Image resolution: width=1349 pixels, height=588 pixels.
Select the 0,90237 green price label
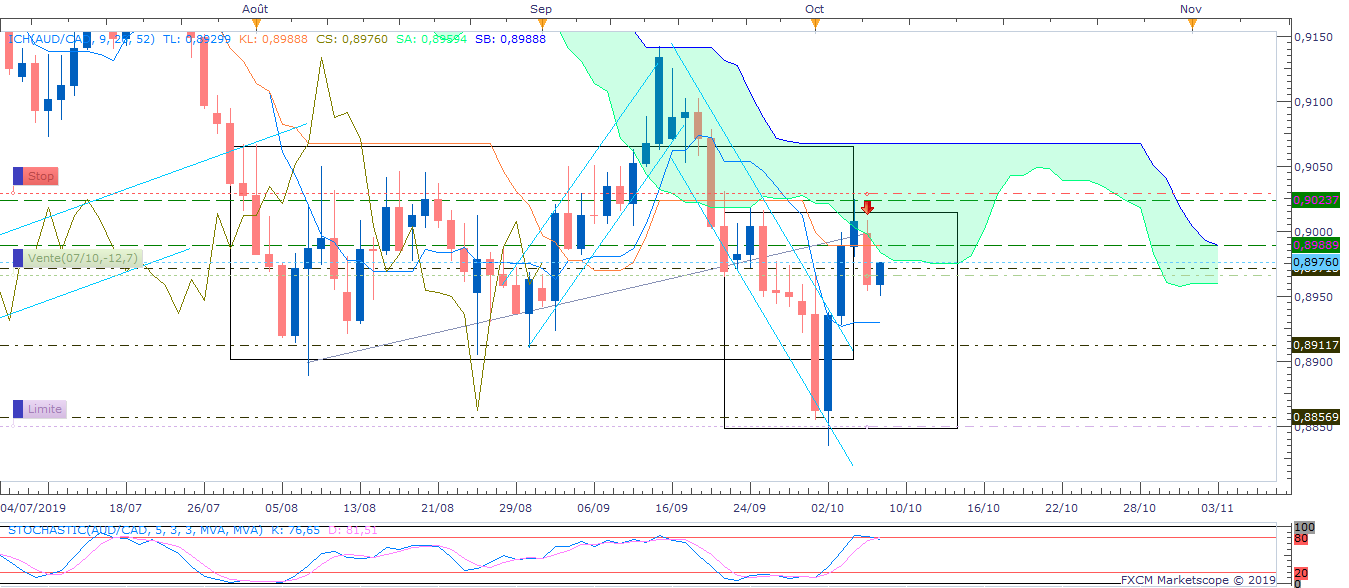point(1316,200)
